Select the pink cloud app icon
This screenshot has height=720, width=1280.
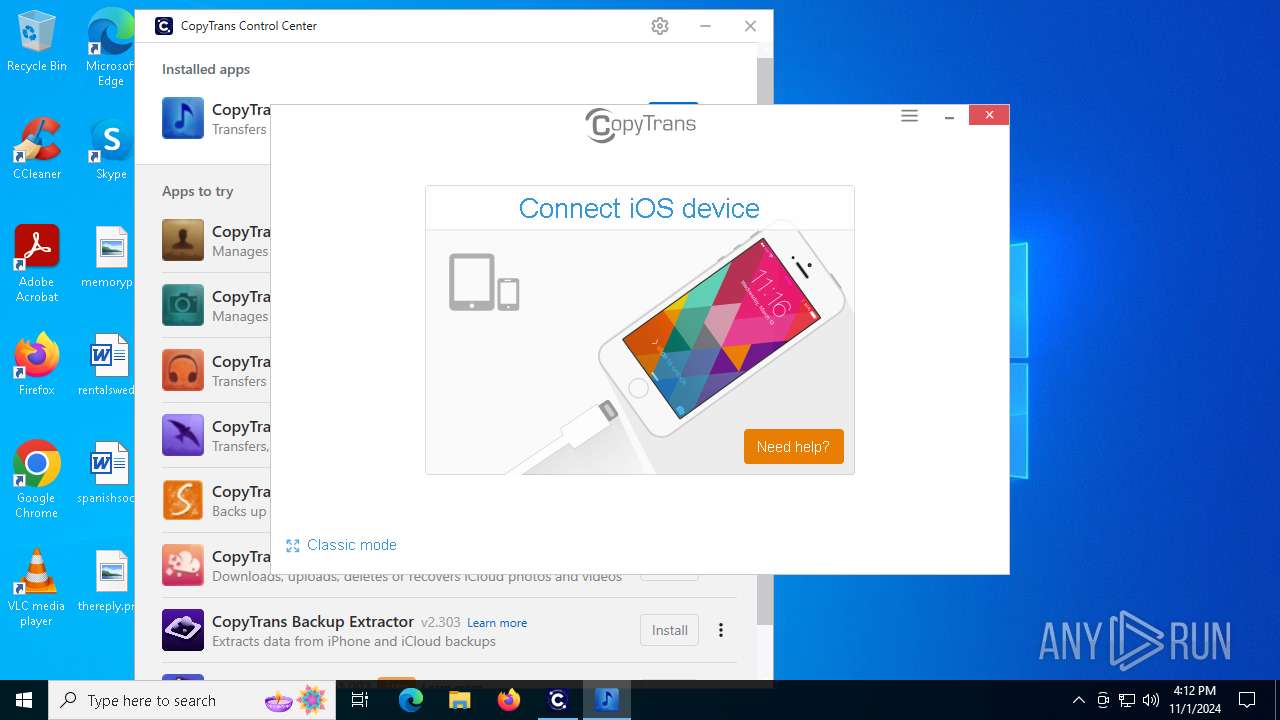pyautogui.click(x=183, y=565)
